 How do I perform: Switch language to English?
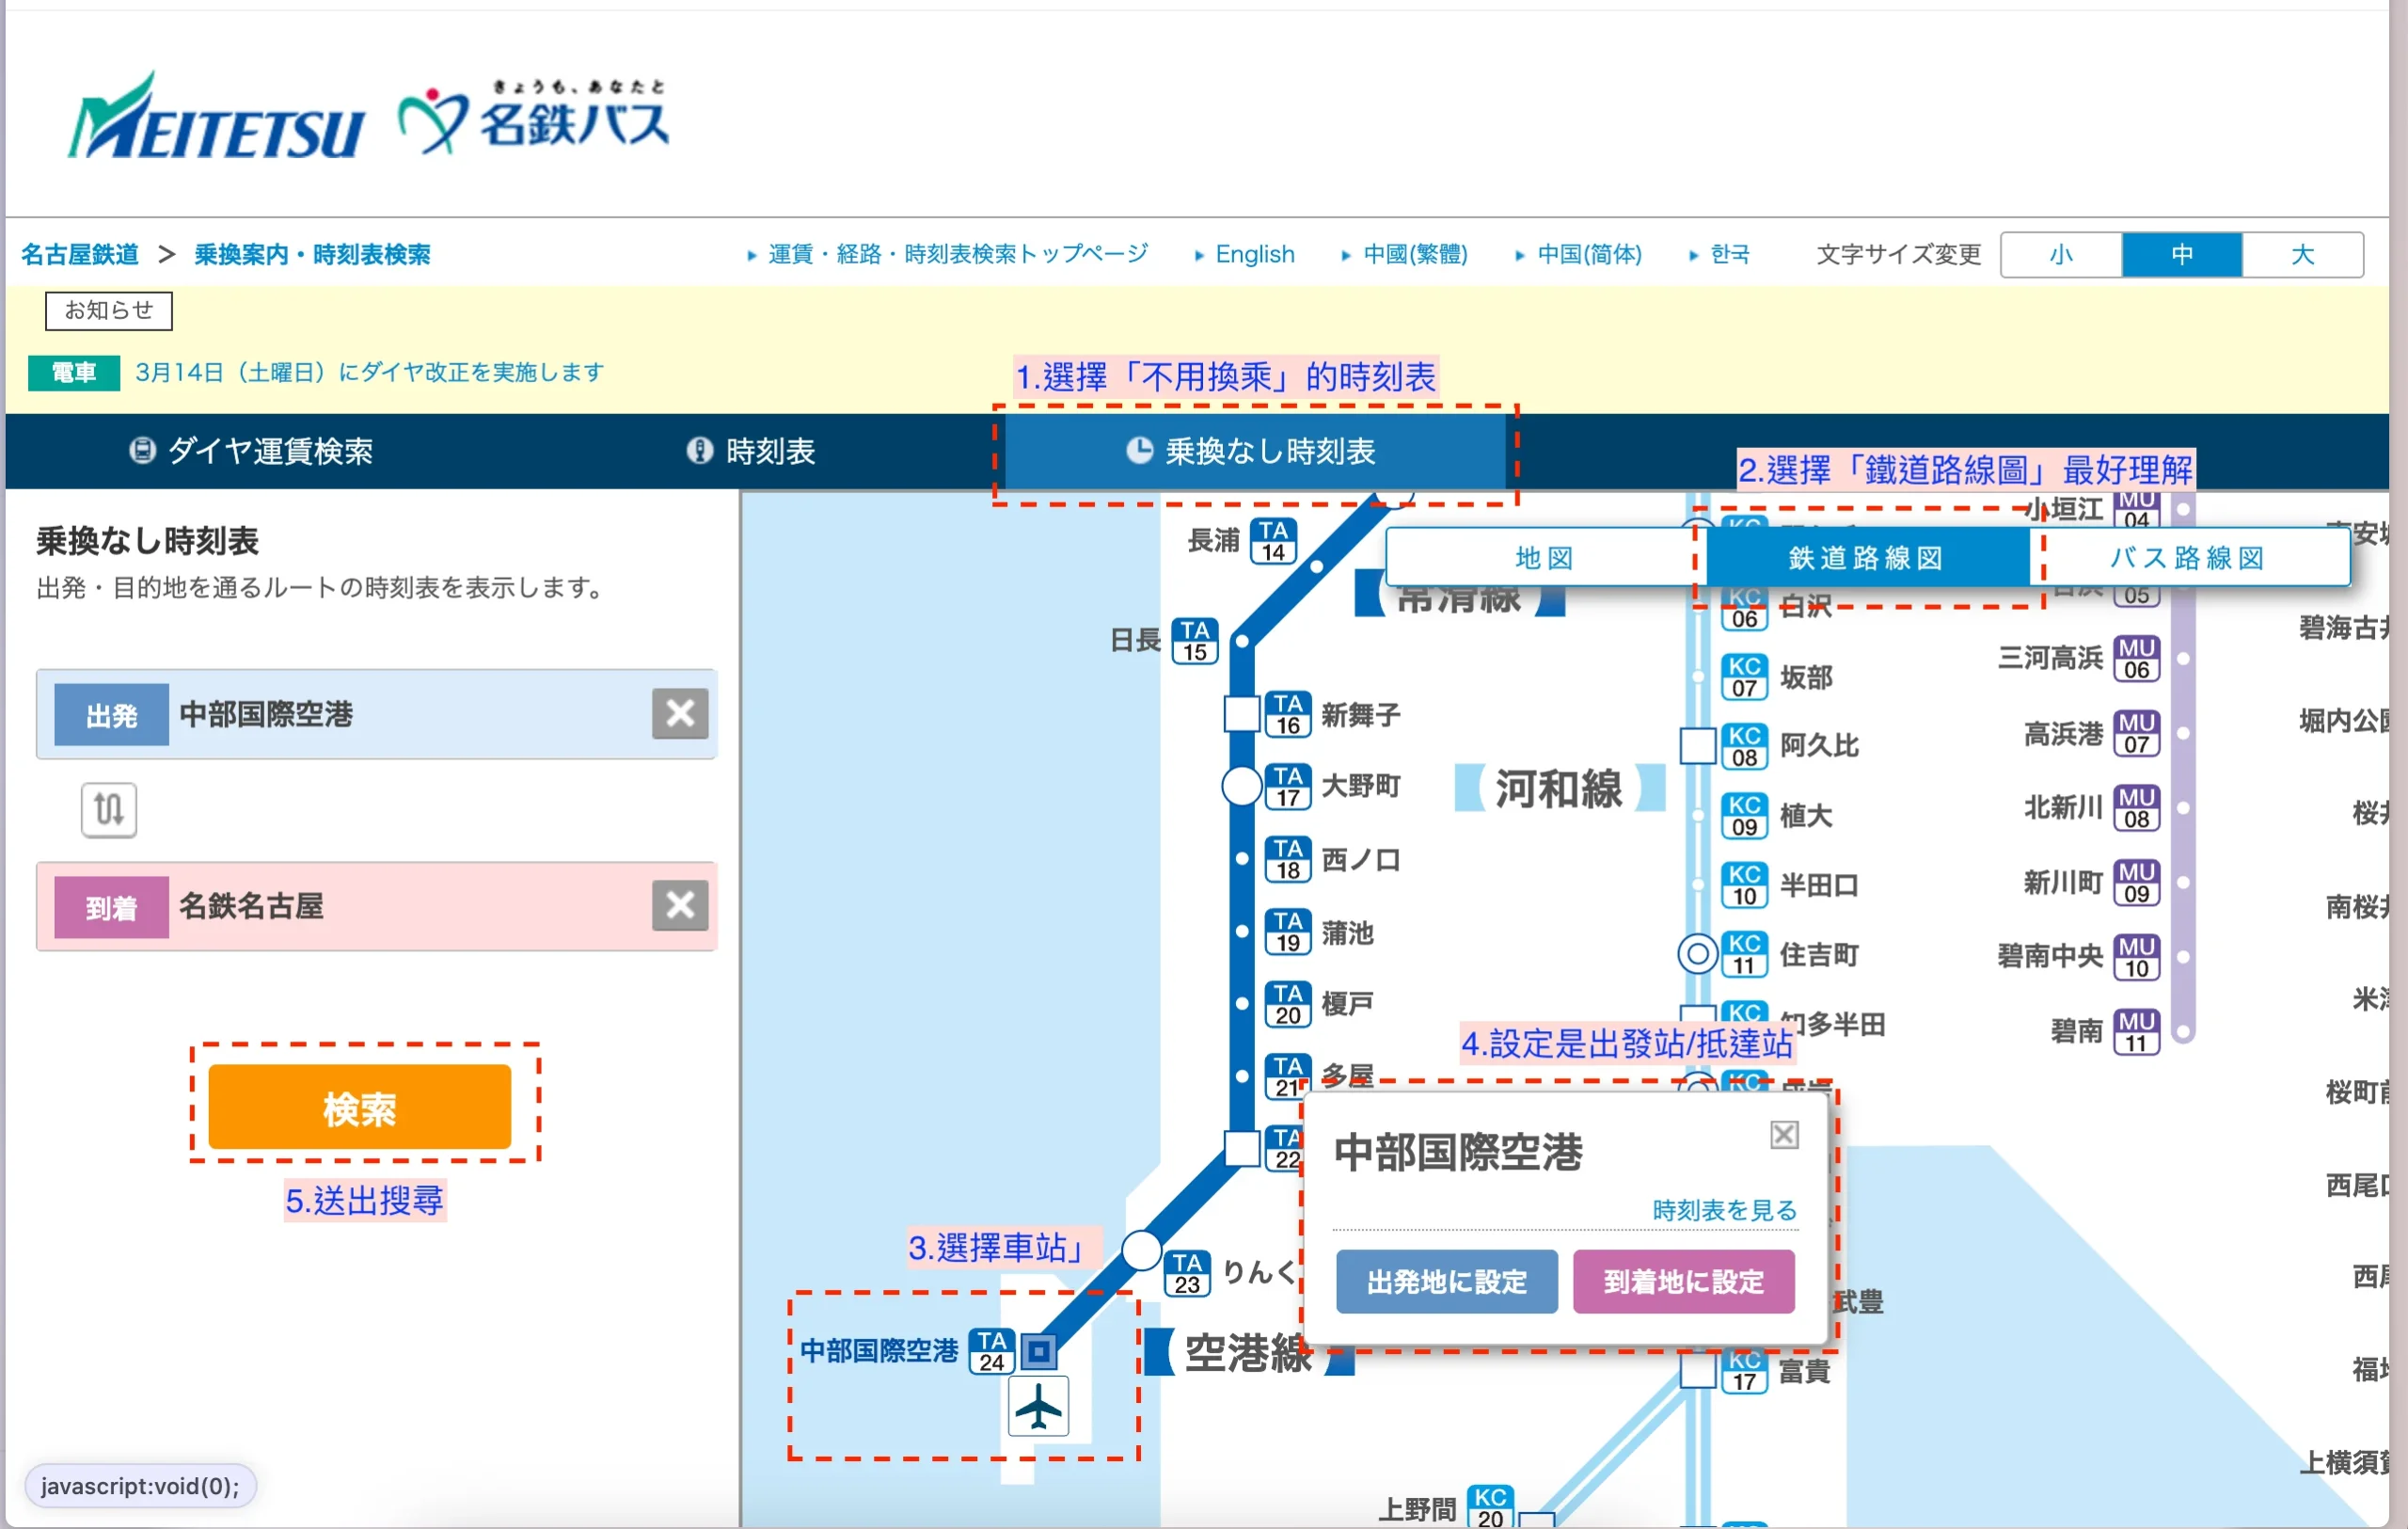click(x=1254, y=255)
